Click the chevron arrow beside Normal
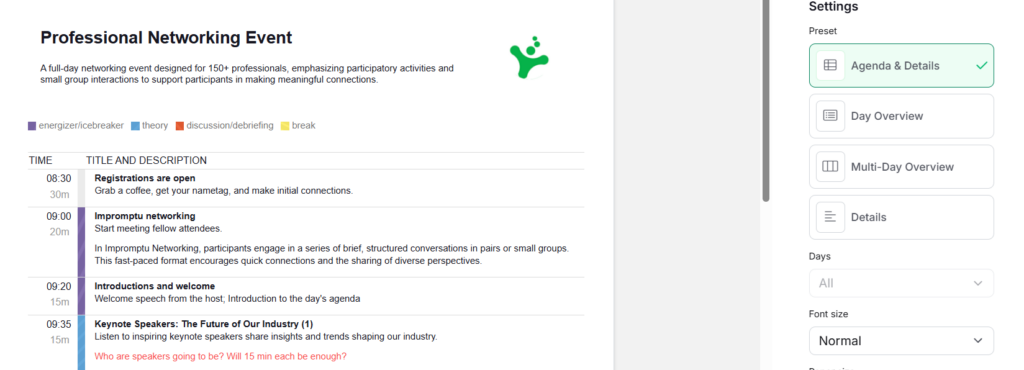The width and height of the screenshot is (1024, 370). (978, 341)
